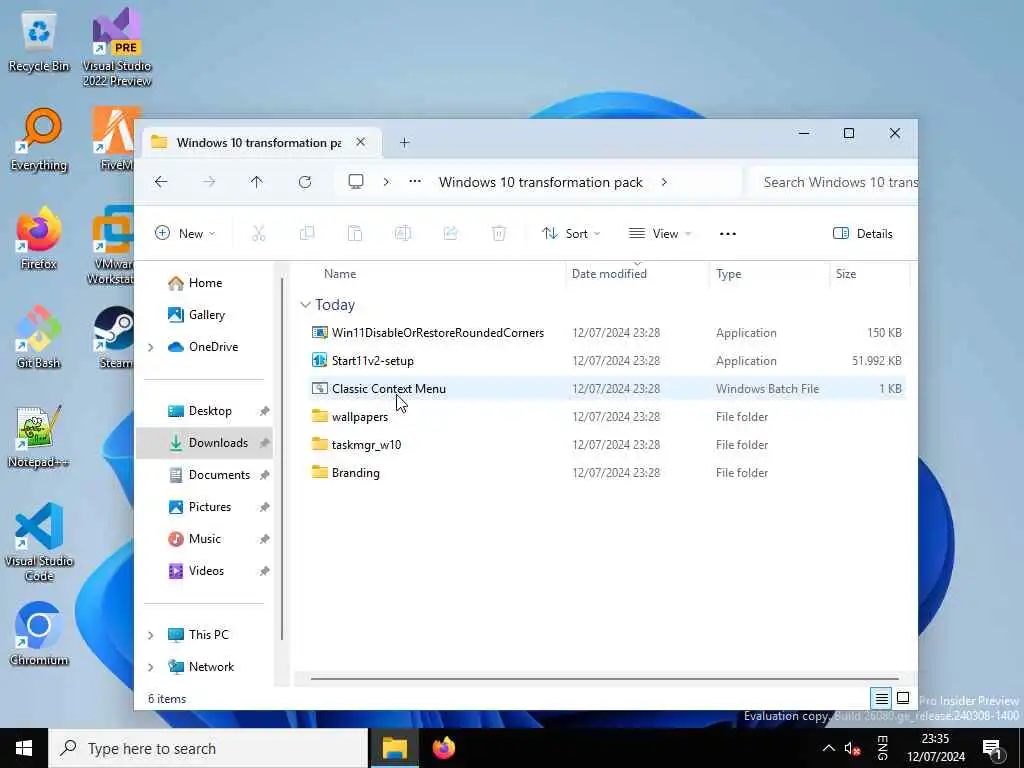Expand the Network tree node
This screenshot has width=1024, height=768.
151,667
